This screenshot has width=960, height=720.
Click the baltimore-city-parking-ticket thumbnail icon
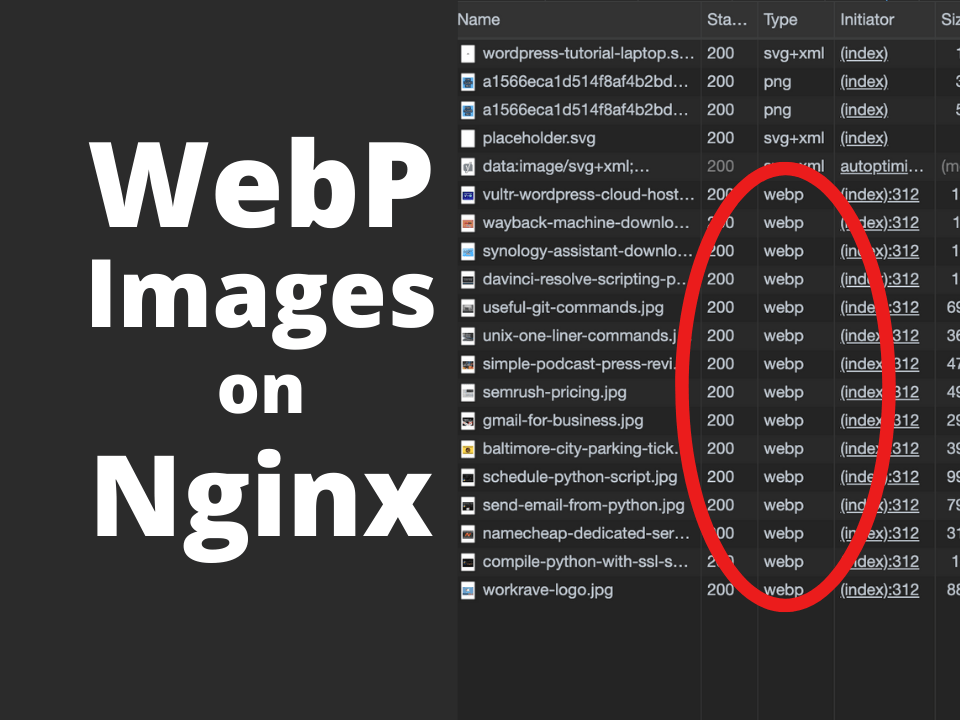(x=467, y=448)
